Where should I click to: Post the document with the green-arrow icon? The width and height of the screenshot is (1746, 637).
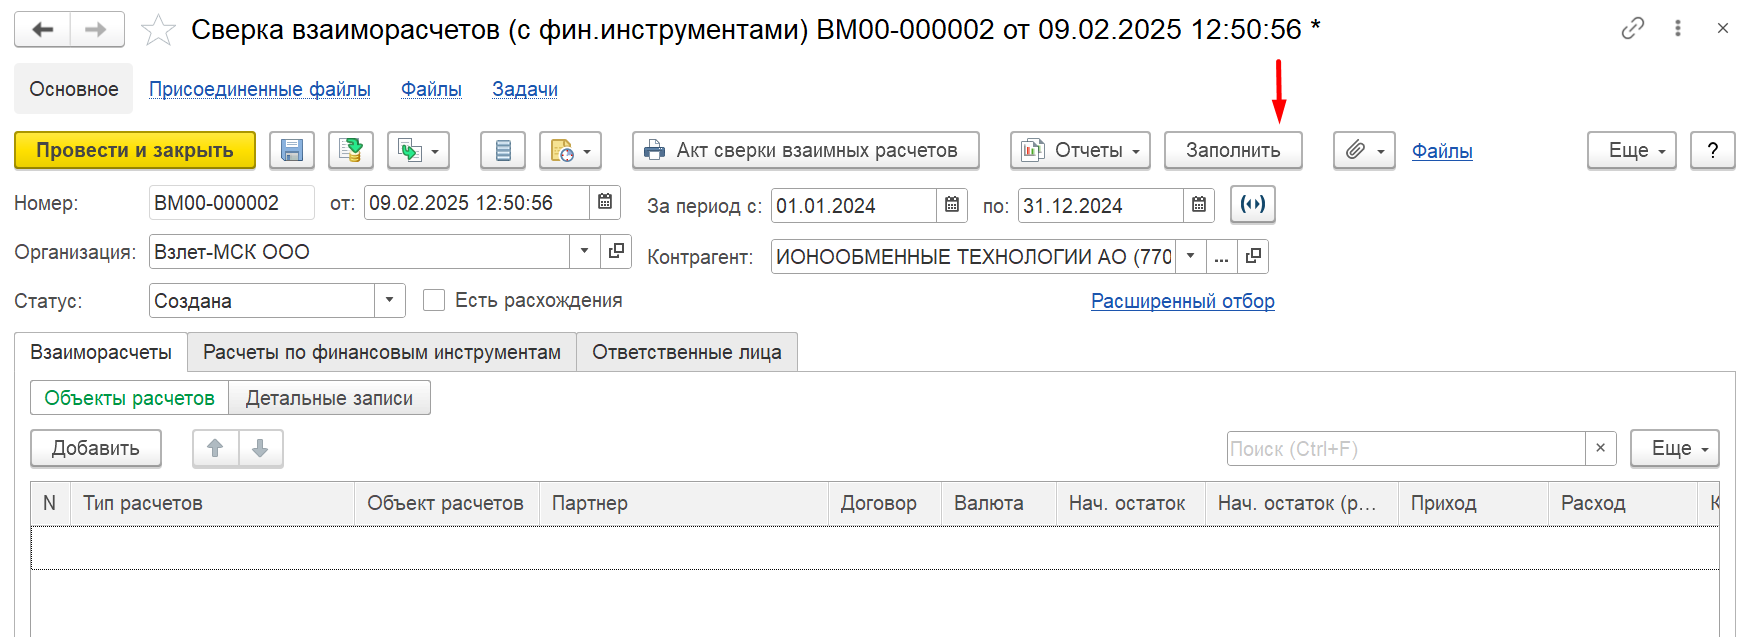click(x=351, y=150)
